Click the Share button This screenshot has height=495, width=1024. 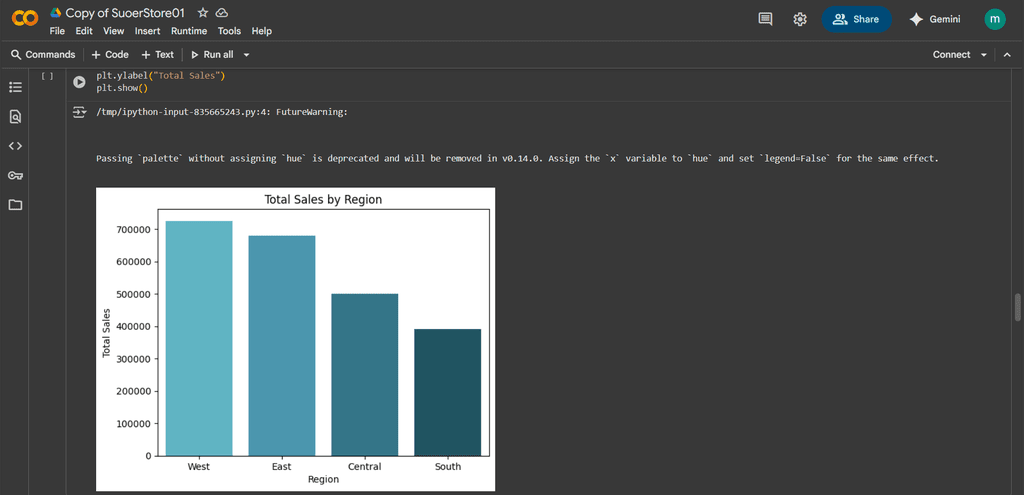point(856,19)
